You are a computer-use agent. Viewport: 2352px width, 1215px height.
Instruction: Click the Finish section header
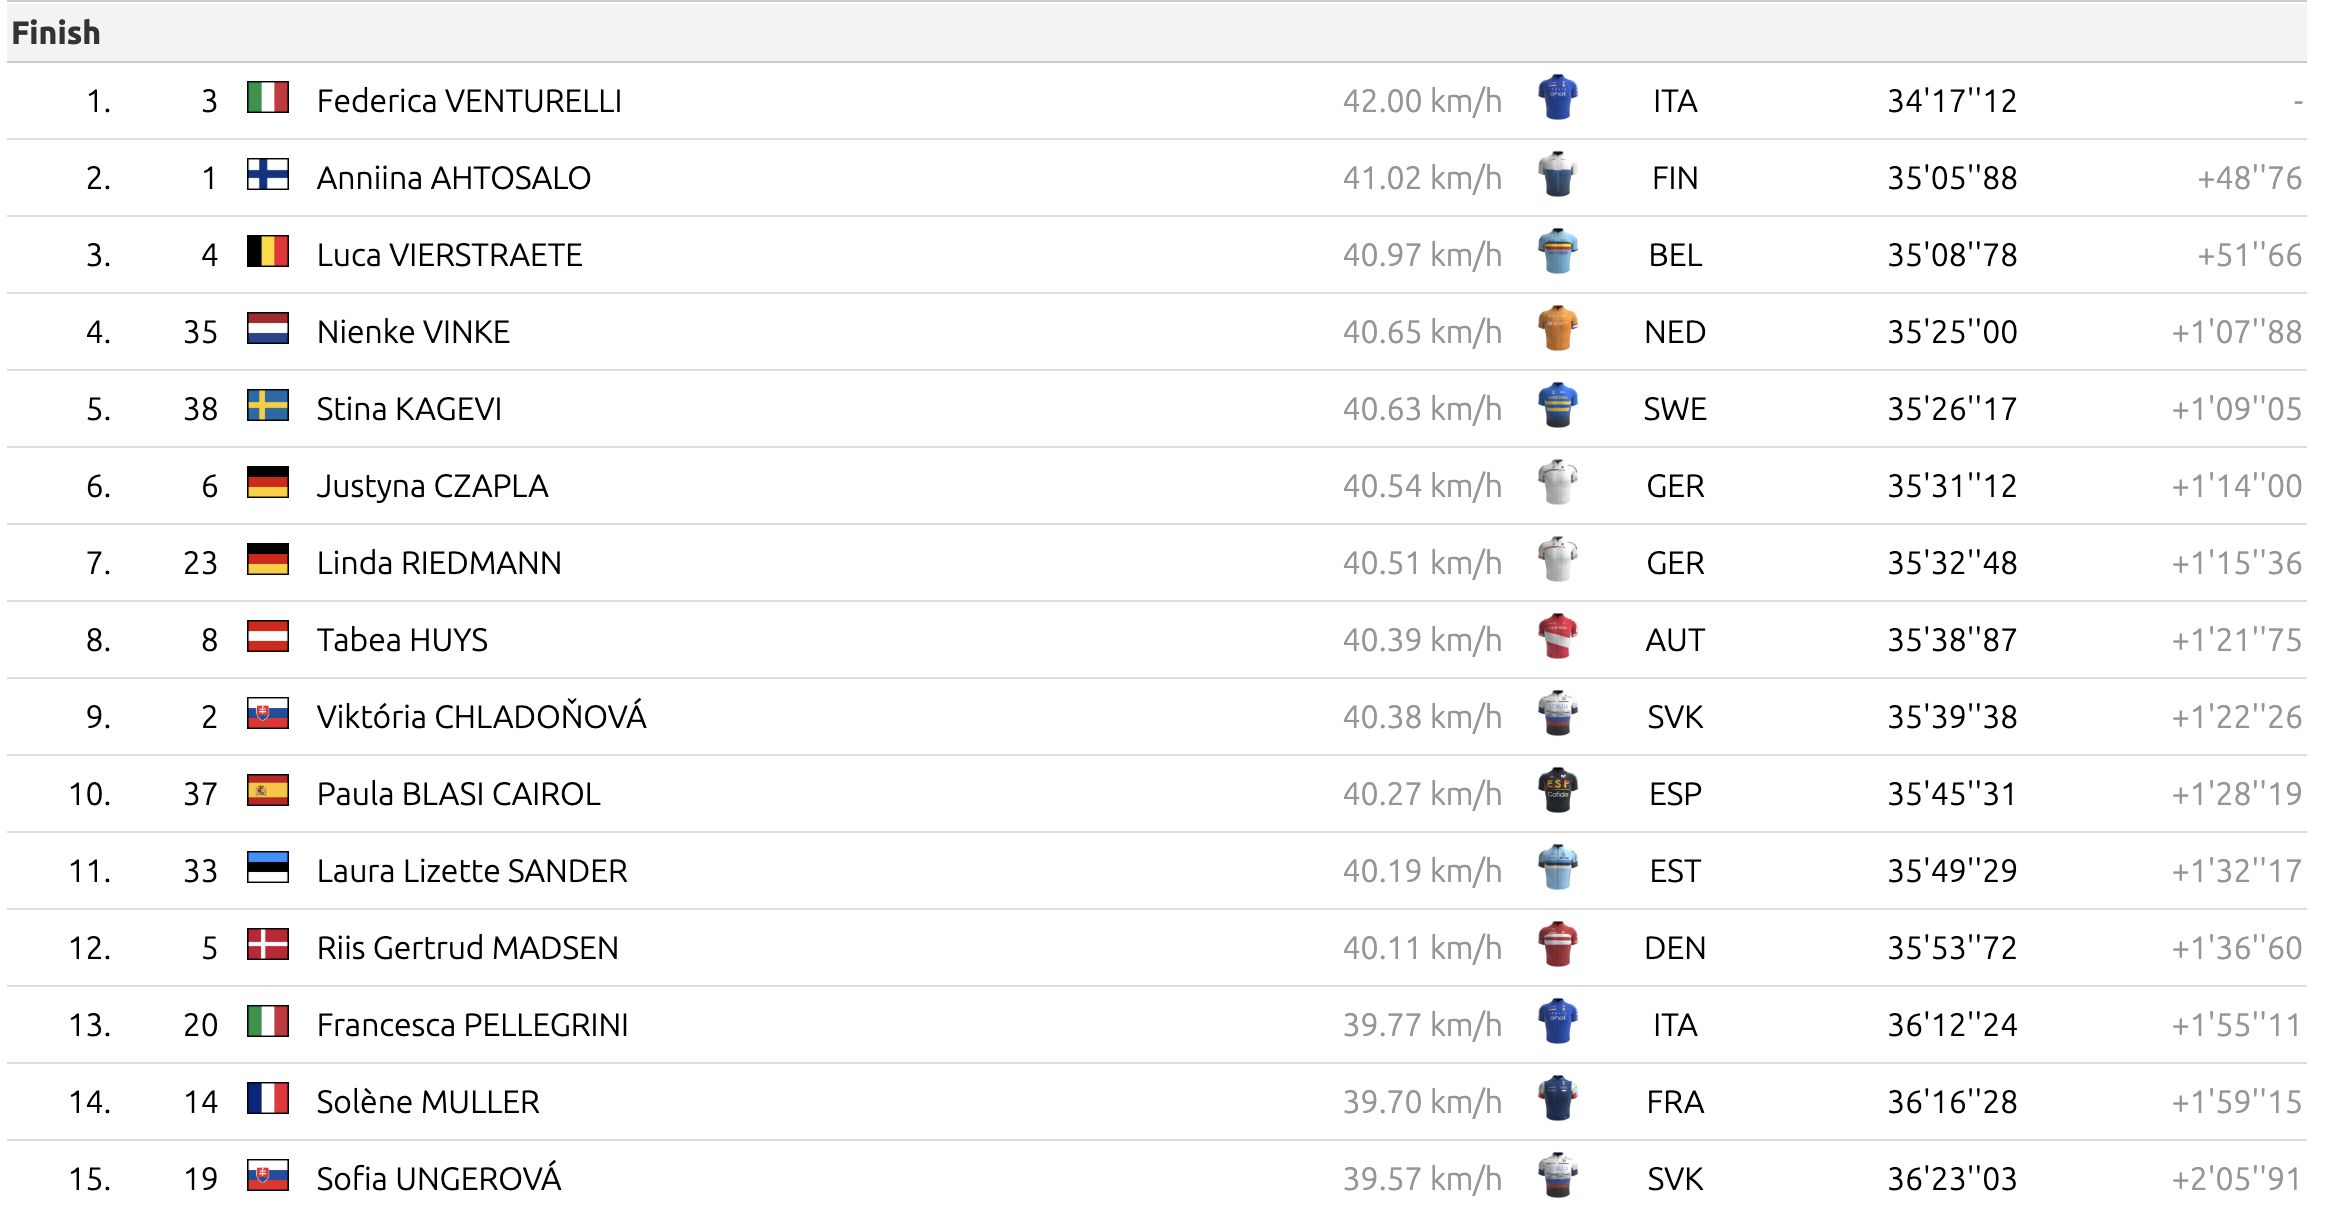click(x=56, y=33)
